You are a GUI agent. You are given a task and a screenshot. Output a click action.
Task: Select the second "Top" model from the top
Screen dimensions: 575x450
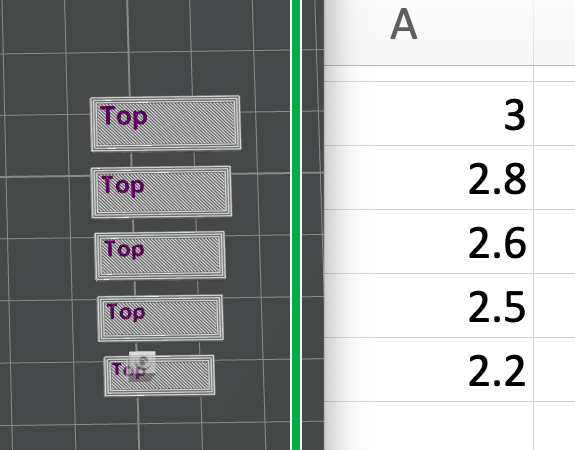(161, 192)
